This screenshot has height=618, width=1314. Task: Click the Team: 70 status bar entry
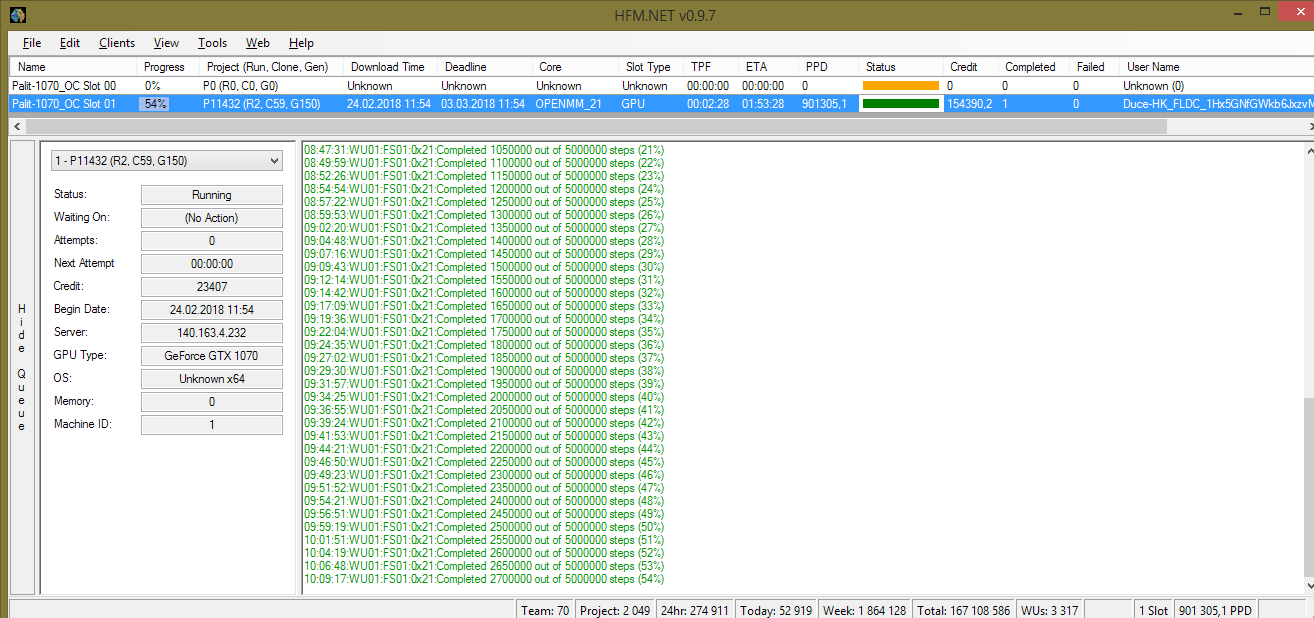pos(545,610)
